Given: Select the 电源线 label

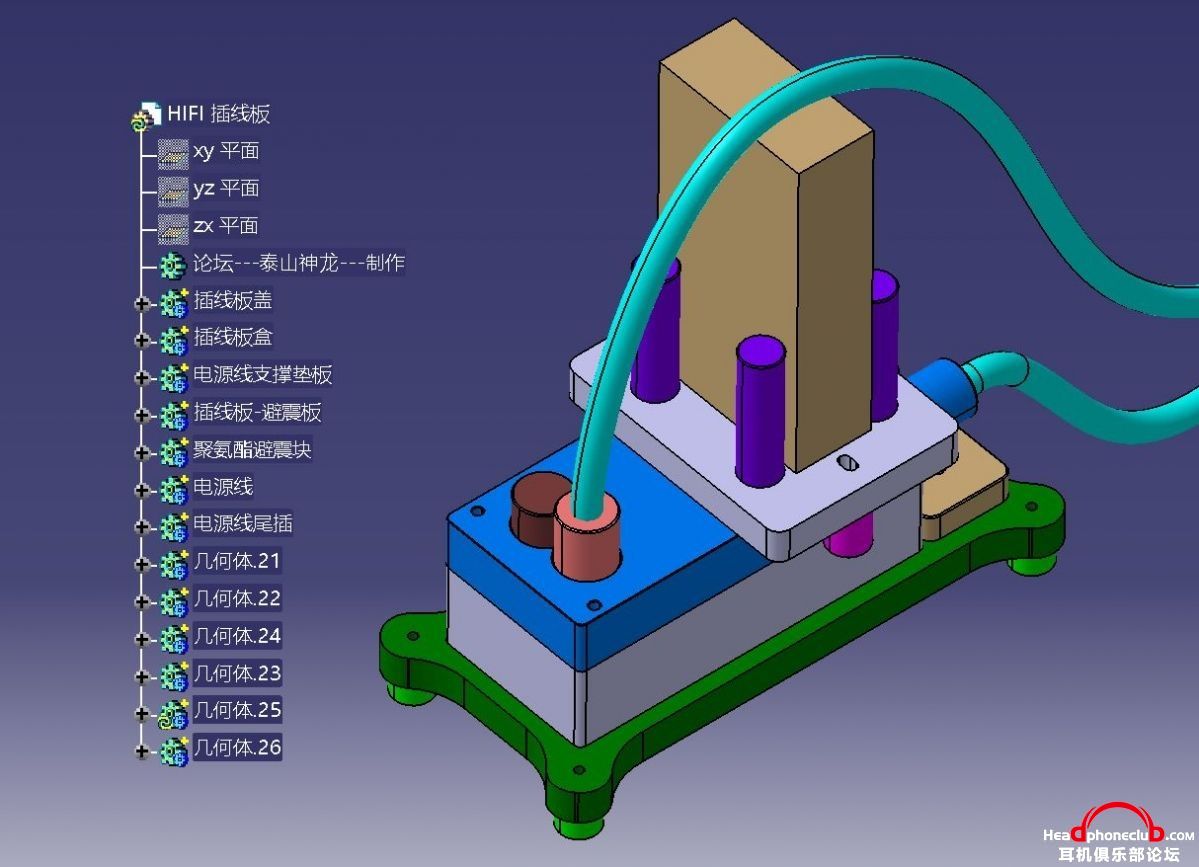Looking at the screenshot, I should point(223,487).
